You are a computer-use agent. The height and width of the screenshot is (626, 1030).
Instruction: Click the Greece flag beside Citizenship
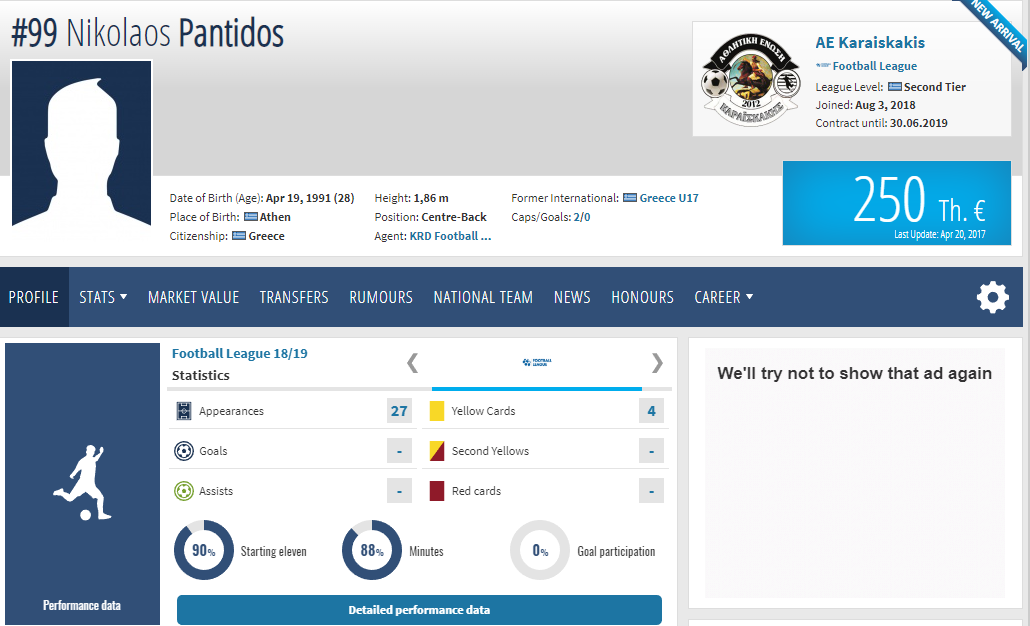[x=239, y=236]
